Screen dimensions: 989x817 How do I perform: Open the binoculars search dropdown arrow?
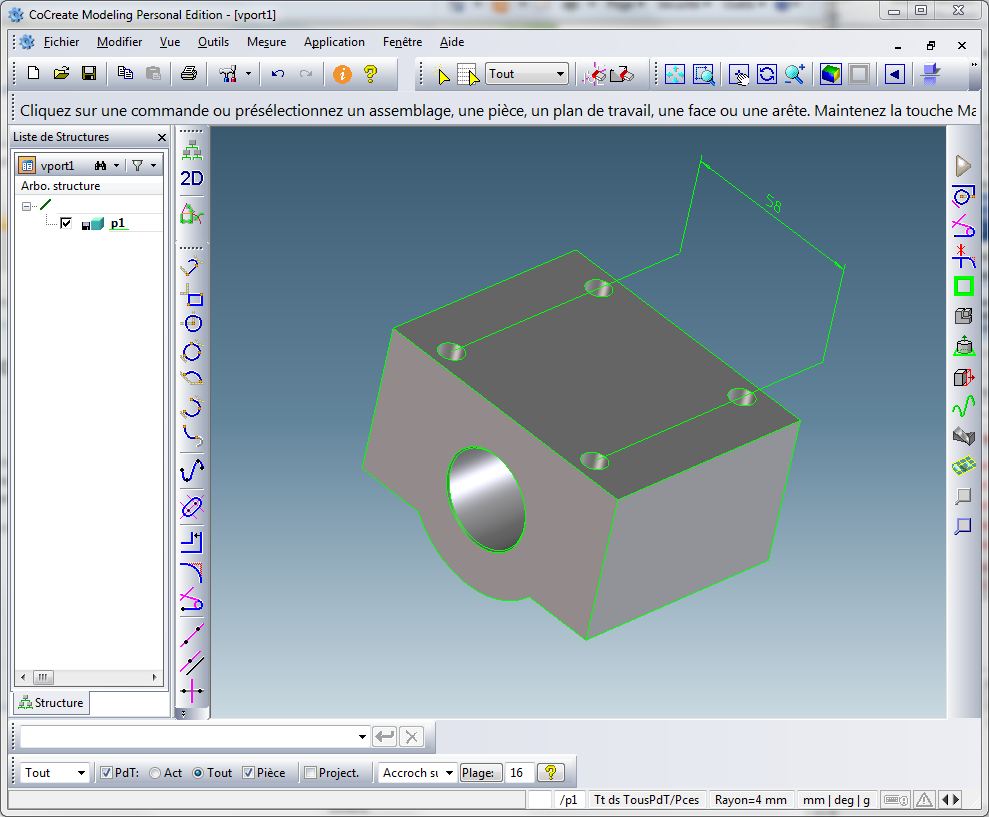click(x=116, y=166)
